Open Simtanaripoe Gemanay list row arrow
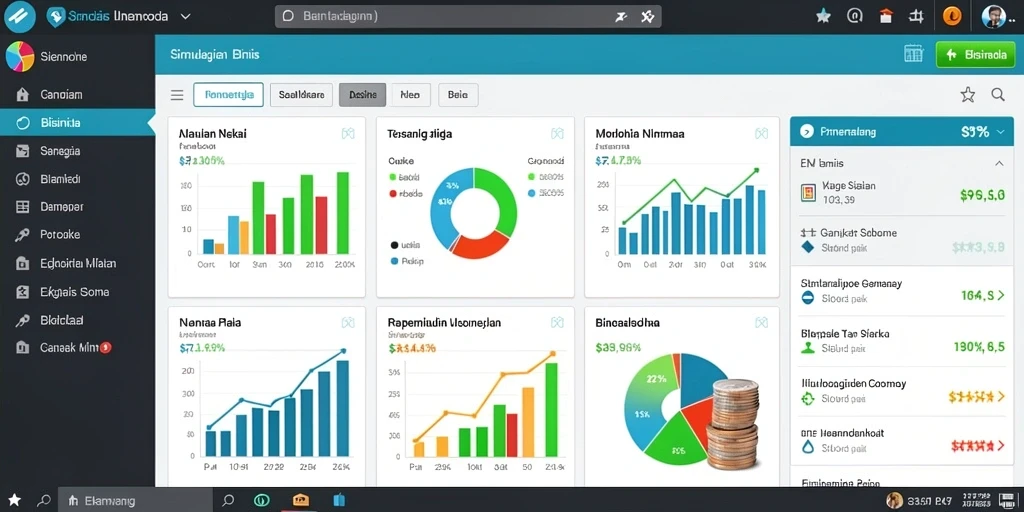 [1000, 295]
